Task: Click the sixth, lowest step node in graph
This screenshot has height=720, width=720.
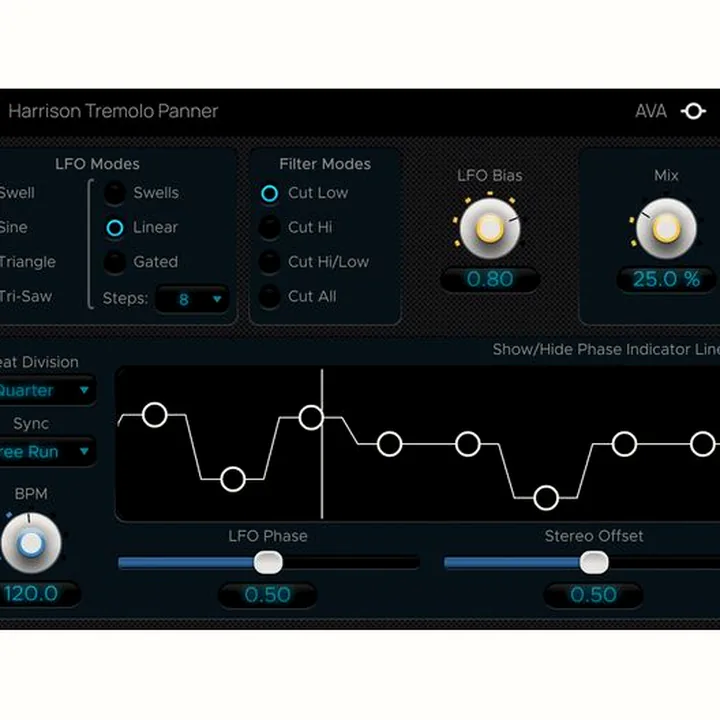Action: click(x=546, y=498)
